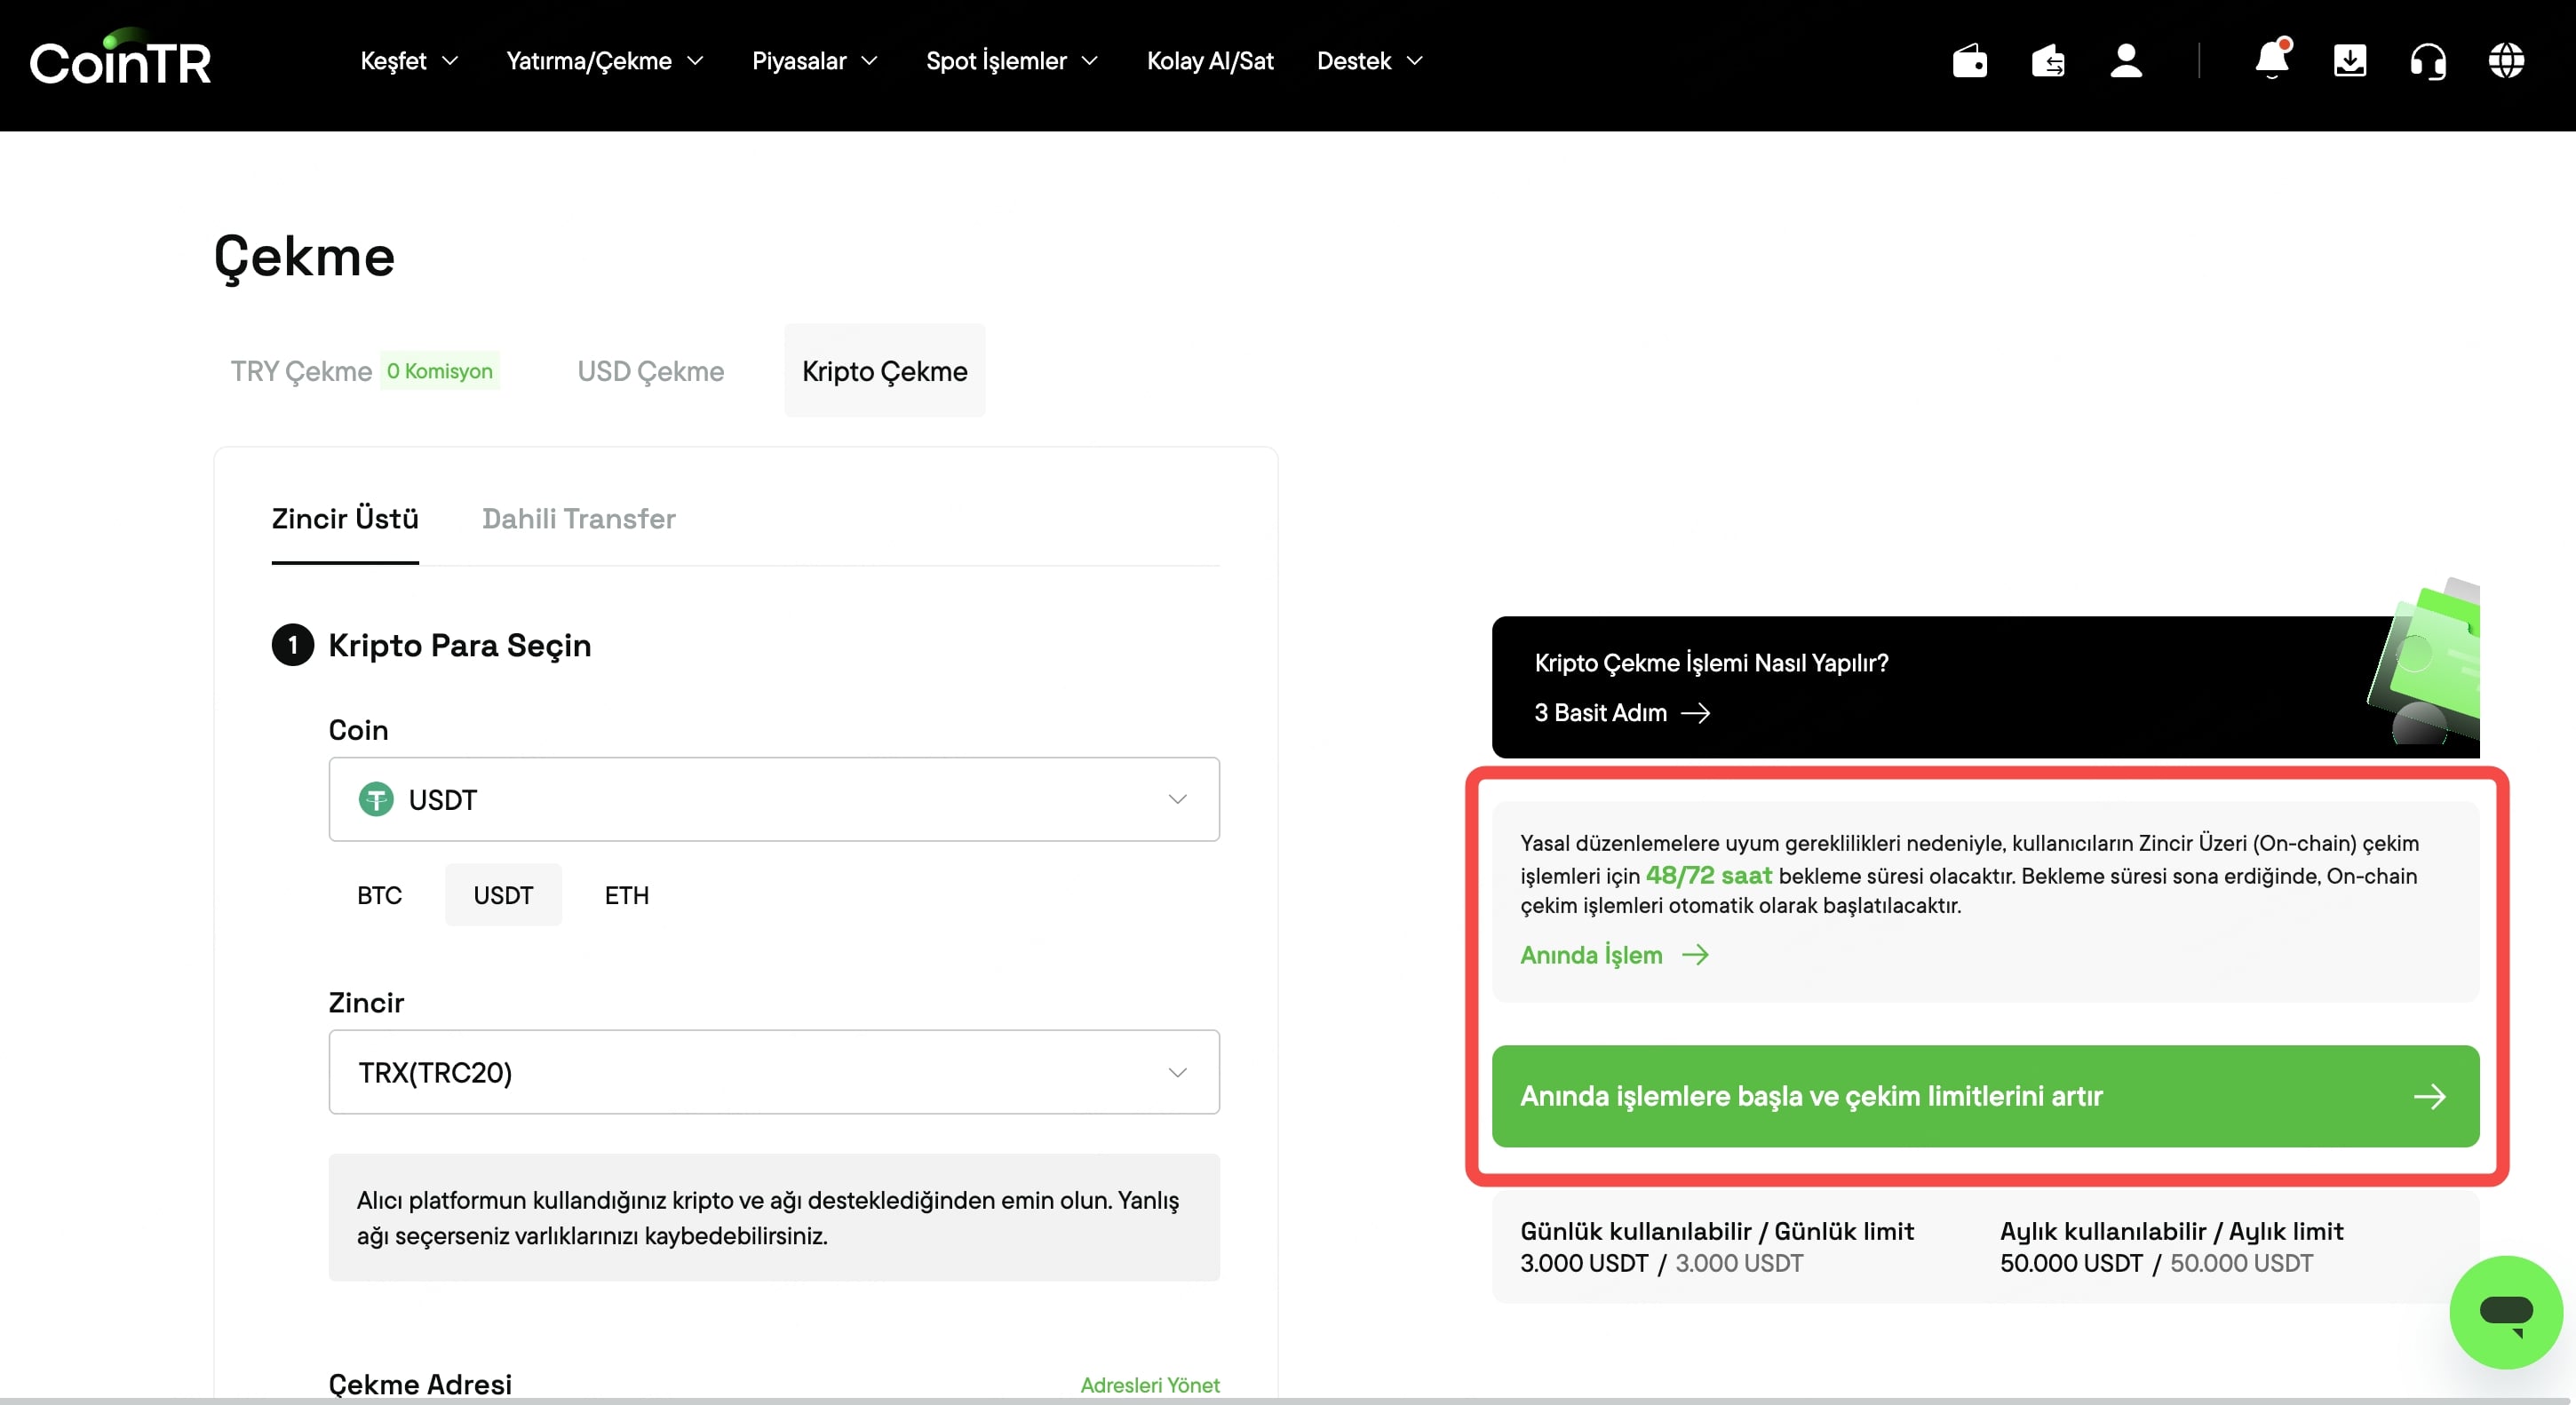Open the wallet icon in the header

tap(1969, 61)
